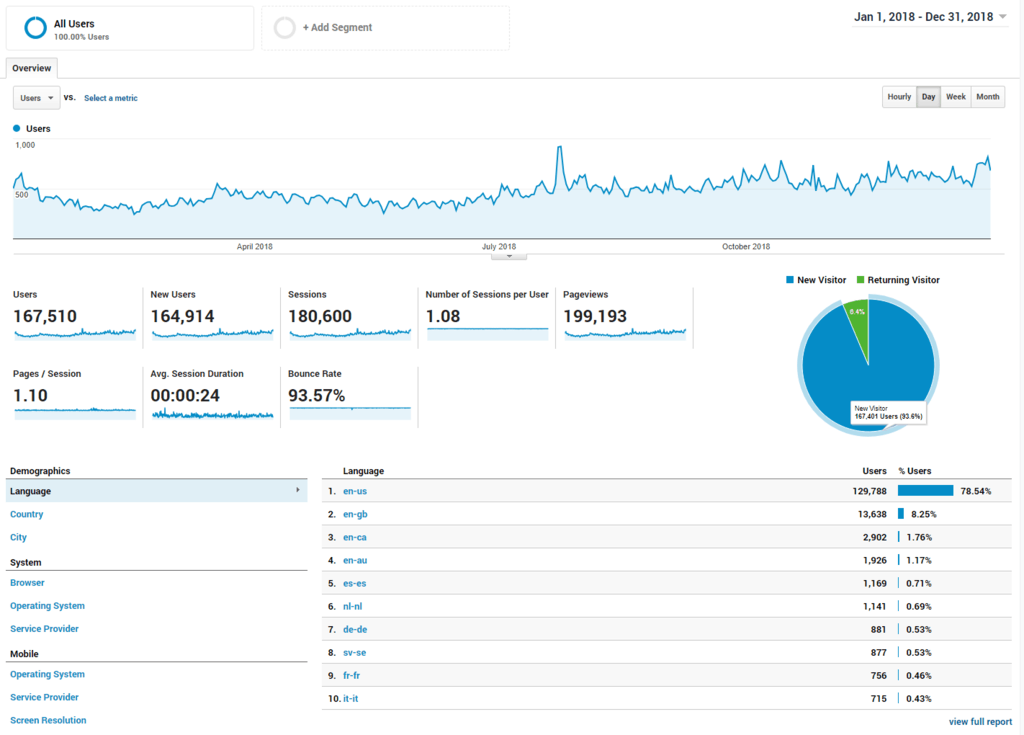Open the Users metric dropdown
1024x735 pixels.
click(37, 98)
